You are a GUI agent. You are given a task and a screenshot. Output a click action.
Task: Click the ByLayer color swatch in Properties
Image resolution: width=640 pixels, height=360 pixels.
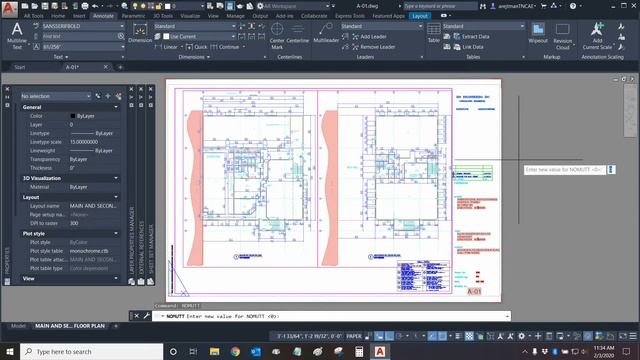pos(73,116)
